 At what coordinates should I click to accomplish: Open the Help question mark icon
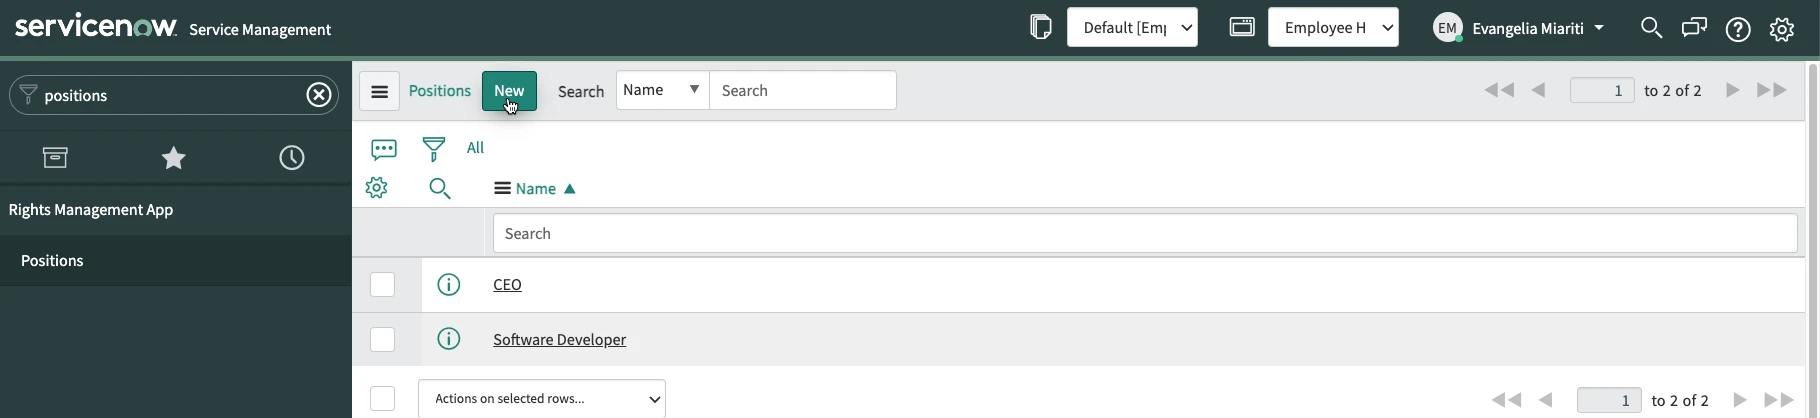1738,29
